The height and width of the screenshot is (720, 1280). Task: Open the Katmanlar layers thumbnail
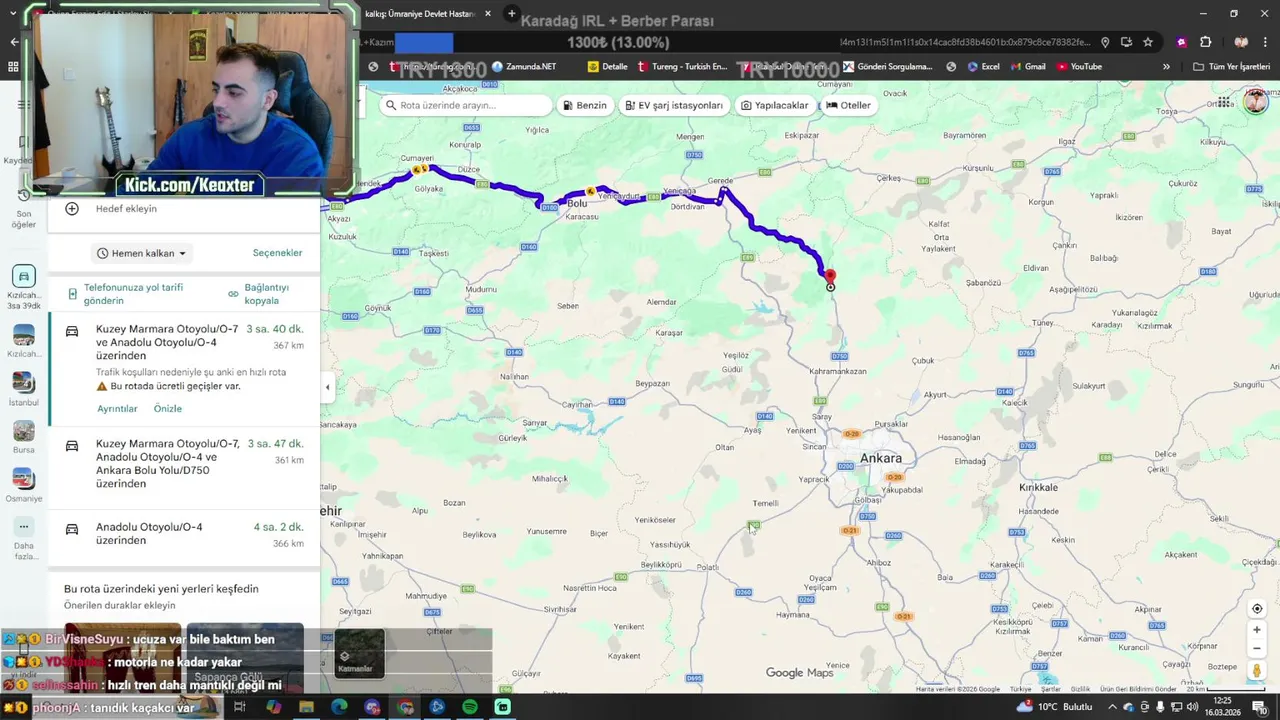coord(359,653)
